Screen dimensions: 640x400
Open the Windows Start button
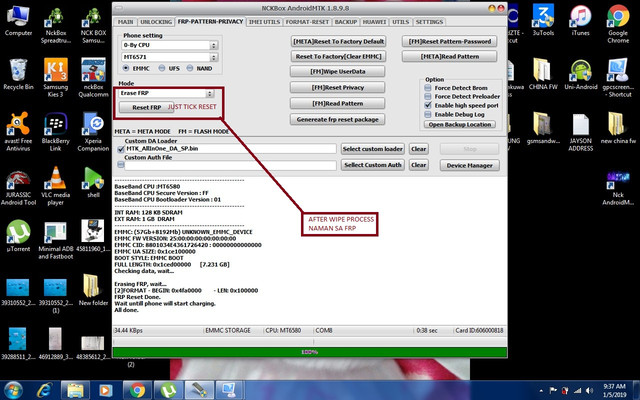coord(13,391)
